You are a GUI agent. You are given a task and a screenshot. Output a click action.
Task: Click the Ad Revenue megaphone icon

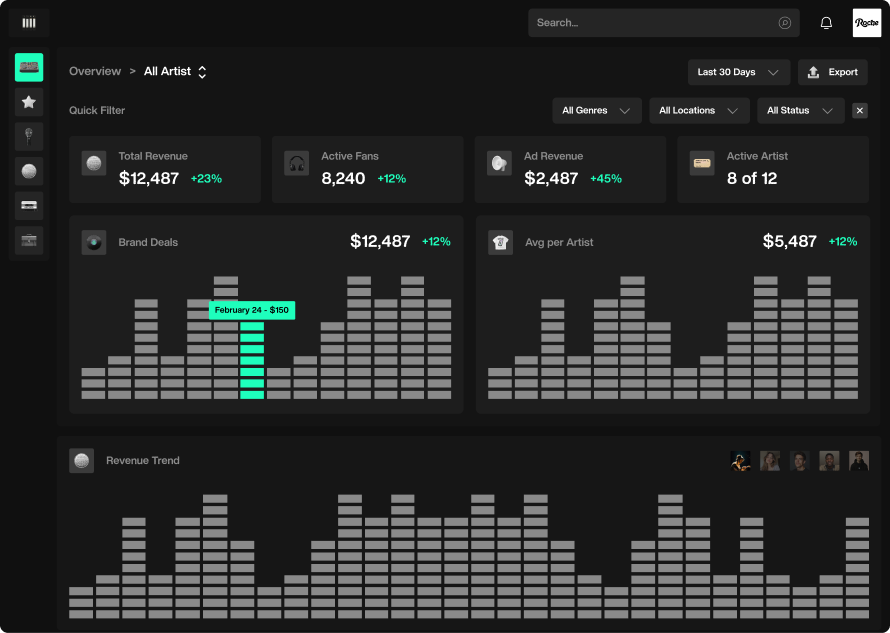(499, 164)
